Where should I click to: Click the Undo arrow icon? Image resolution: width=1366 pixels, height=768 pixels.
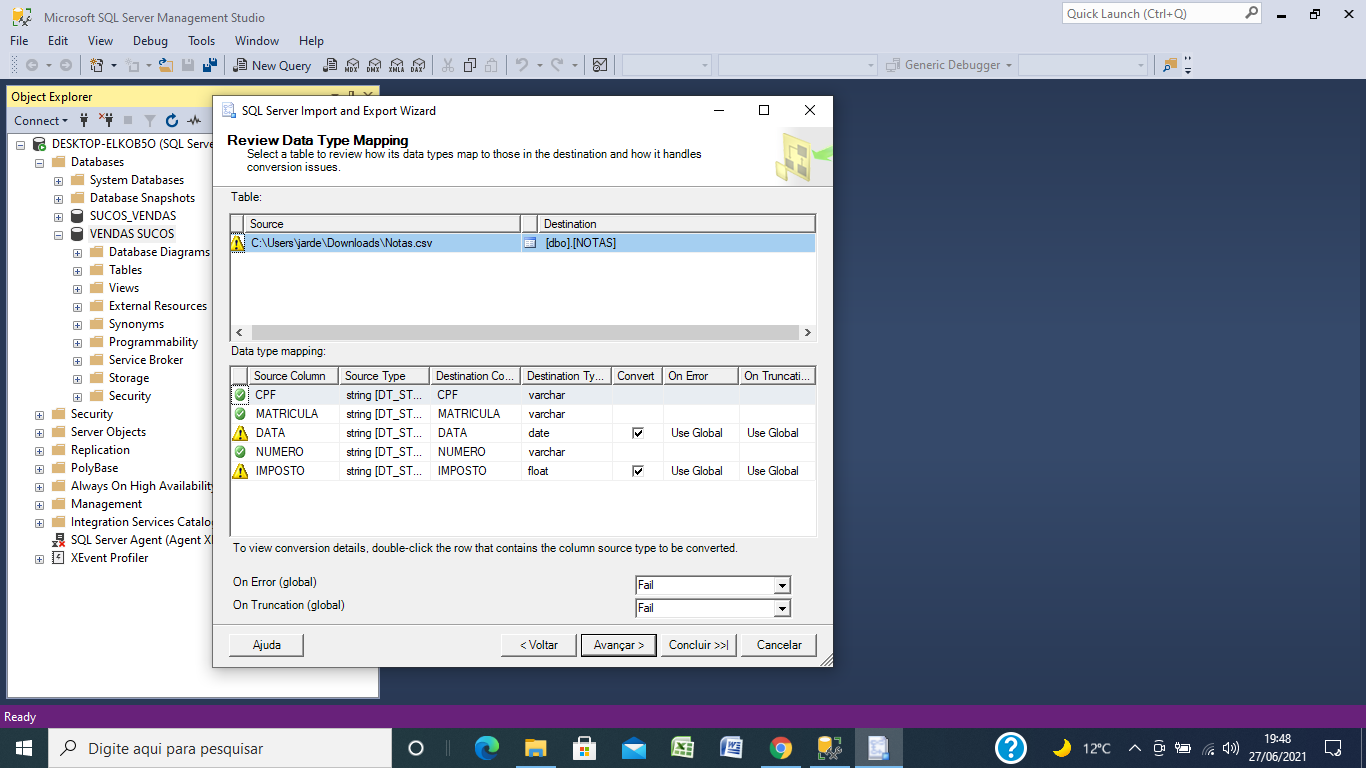521,65
